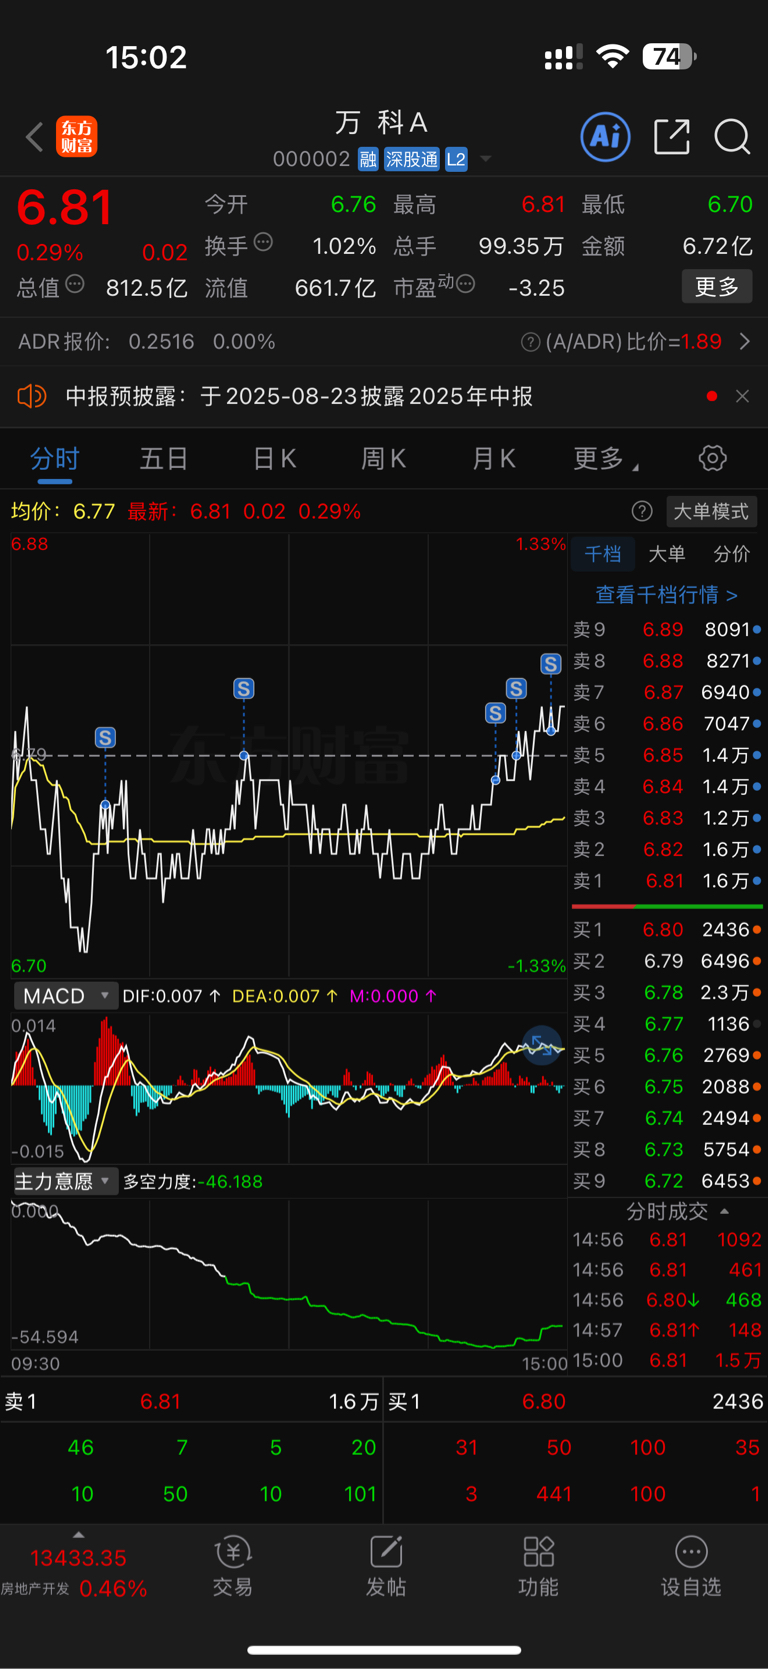Tap the bottom 买1 6.80 queue header

pos(575,1402)
